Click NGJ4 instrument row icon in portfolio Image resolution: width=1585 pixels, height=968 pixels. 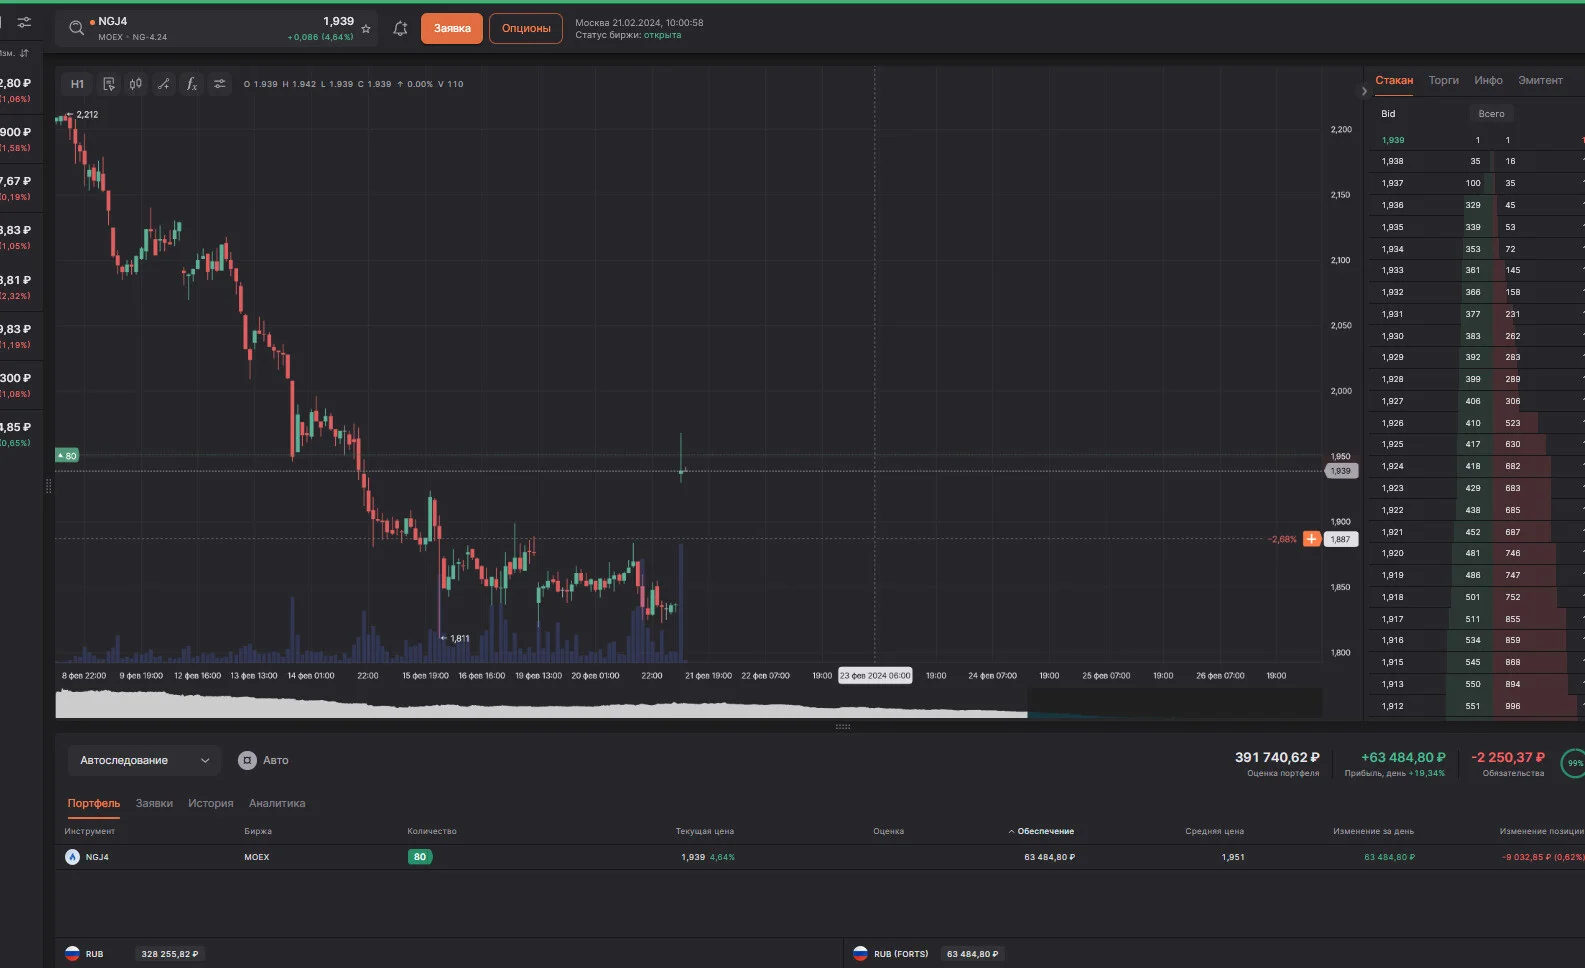[x=72, y=857]
